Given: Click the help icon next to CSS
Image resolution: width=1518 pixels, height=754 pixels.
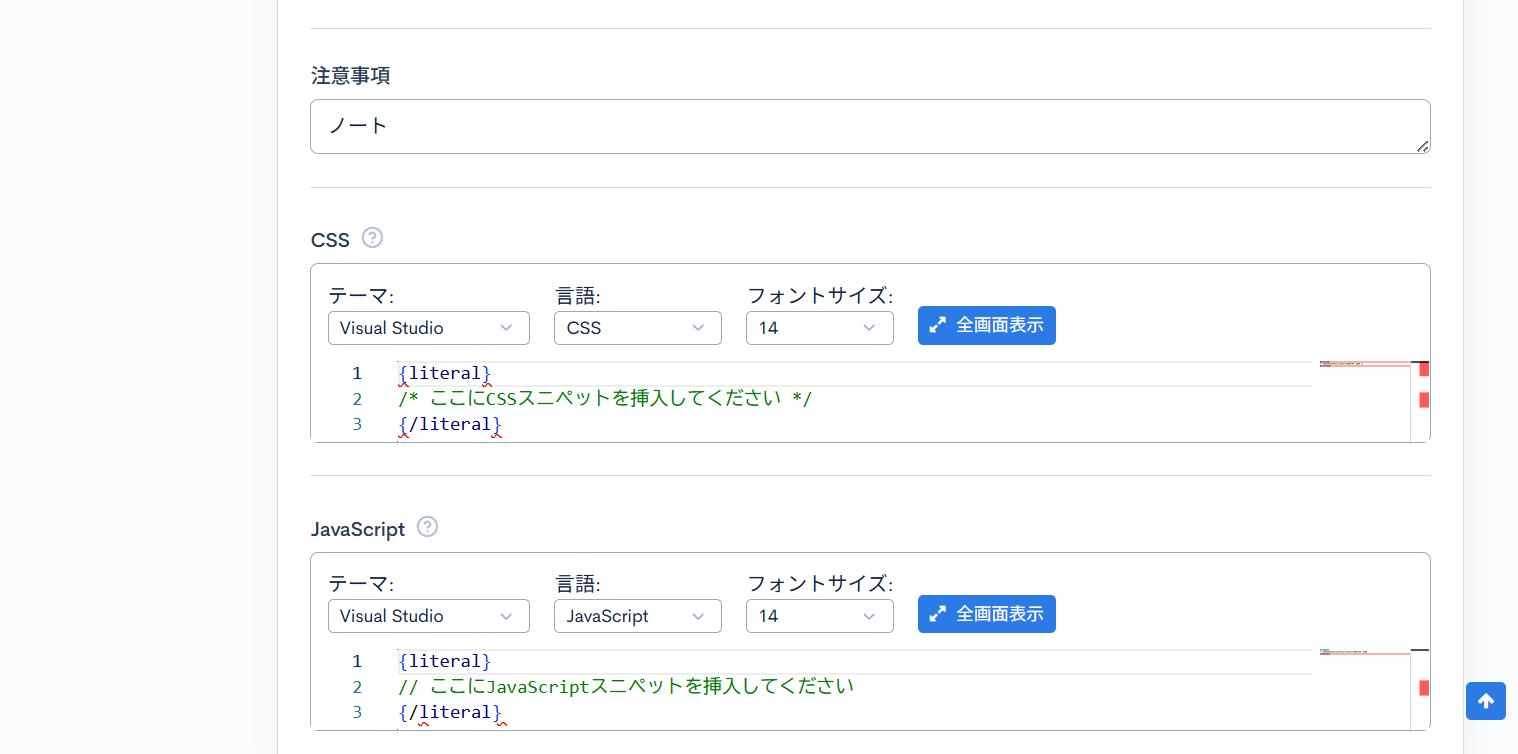Looking at the screenshot, I should [x=372, y=238].
